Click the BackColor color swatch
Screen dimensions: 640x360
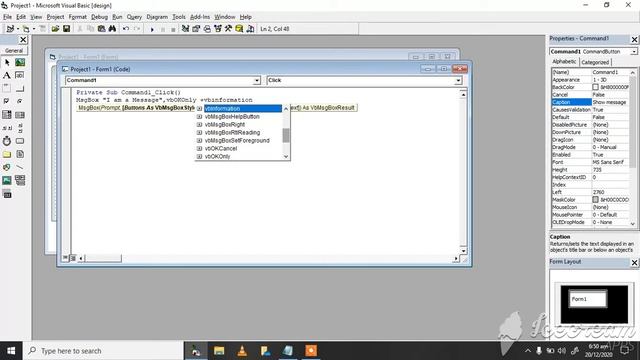(595, 87)
